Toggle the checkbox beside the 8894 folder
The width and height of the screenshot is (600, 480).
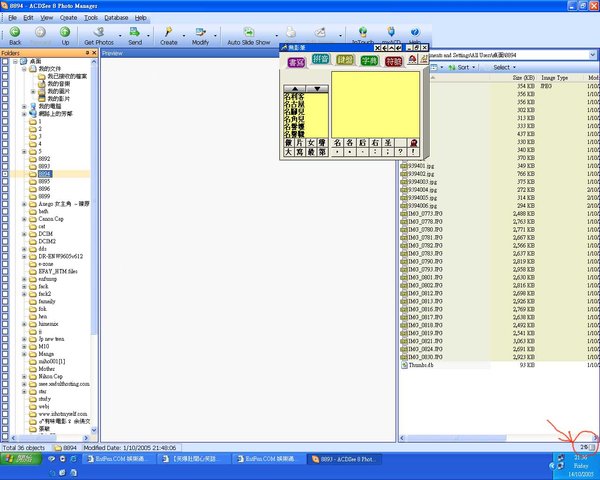tap(5, 174)
